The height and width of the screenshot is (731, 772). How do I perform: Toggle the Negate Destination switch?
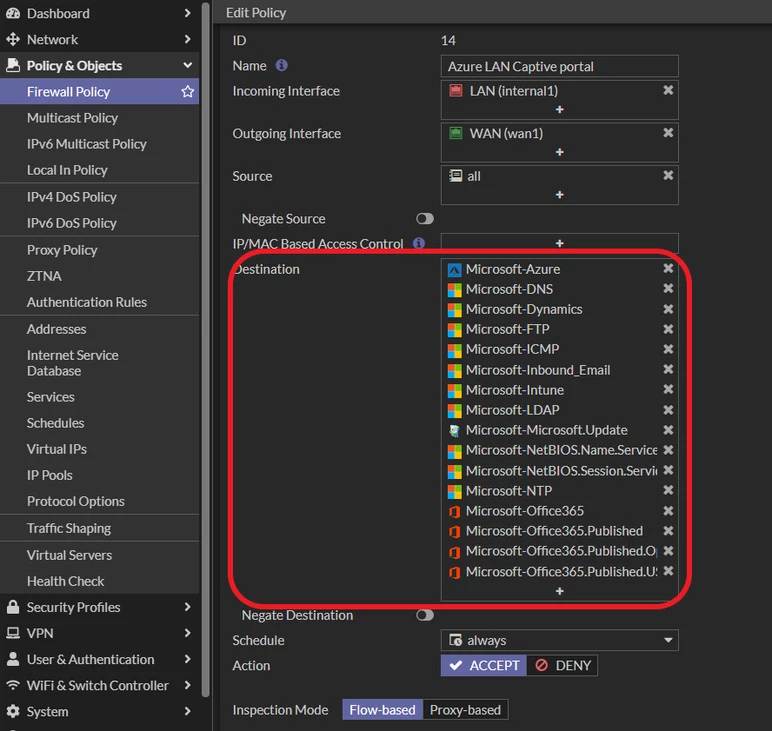(x=425, y=615)
